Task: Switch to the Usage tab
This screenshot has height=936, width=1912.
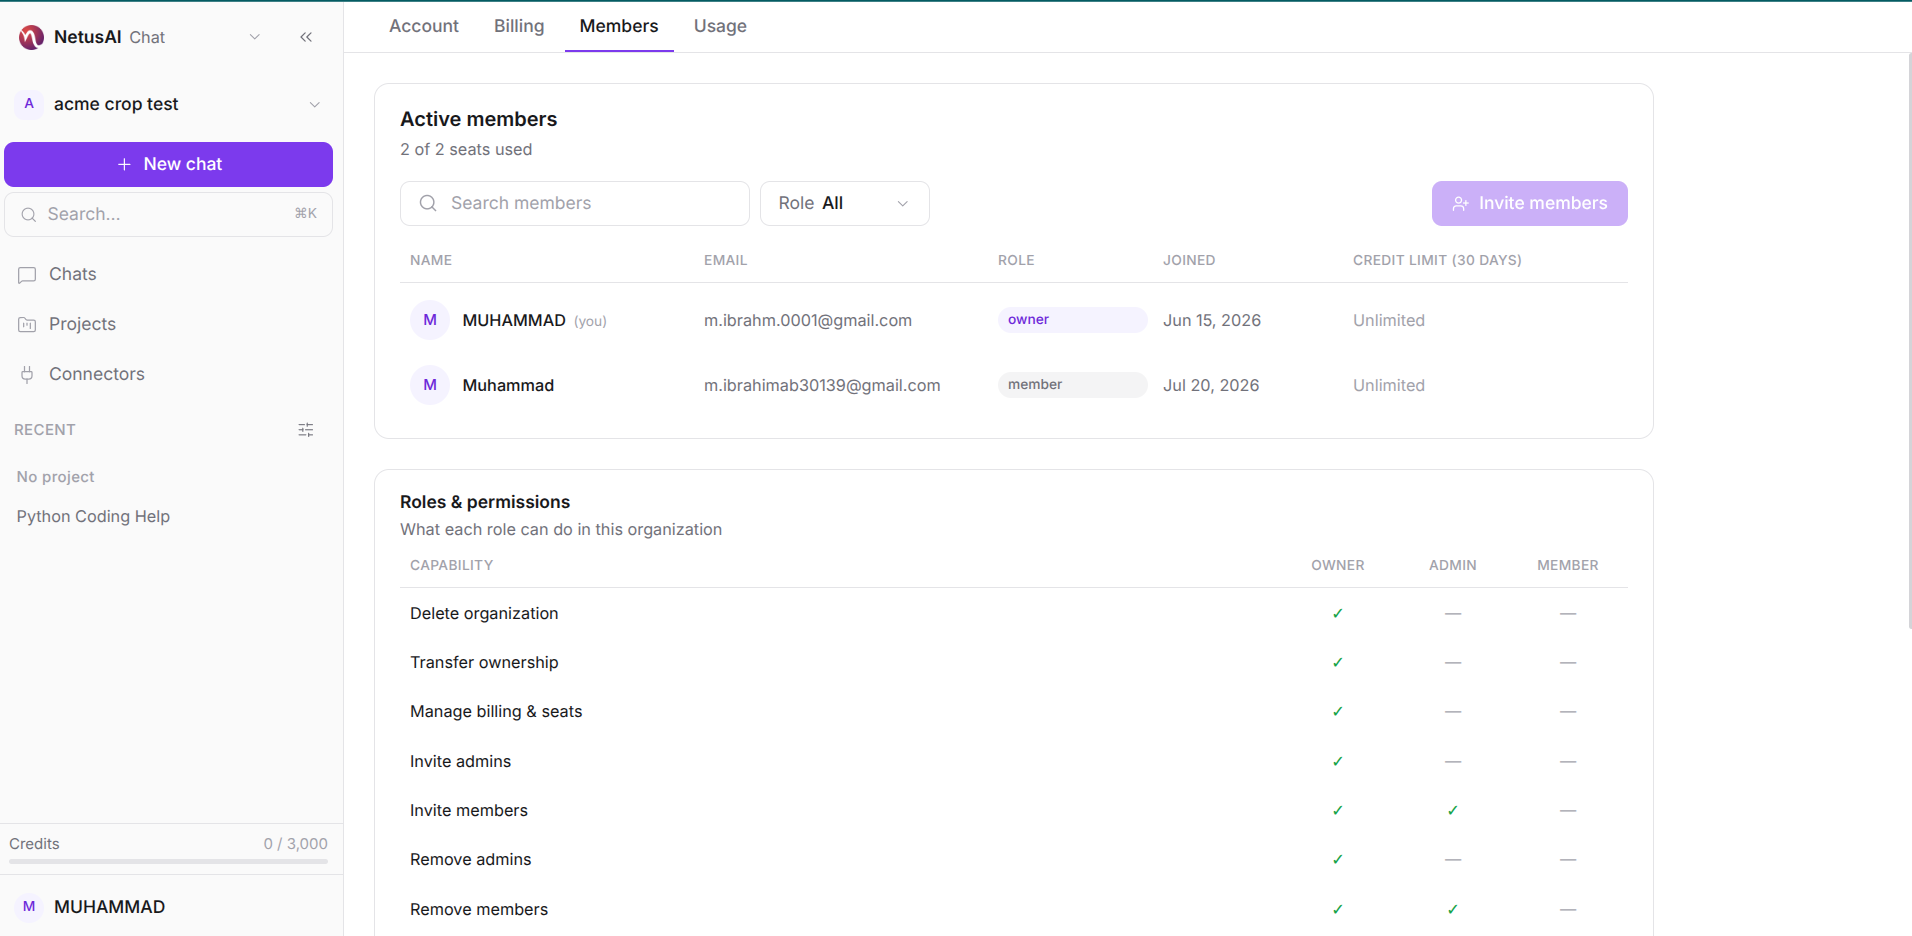Action: [720, 26]
